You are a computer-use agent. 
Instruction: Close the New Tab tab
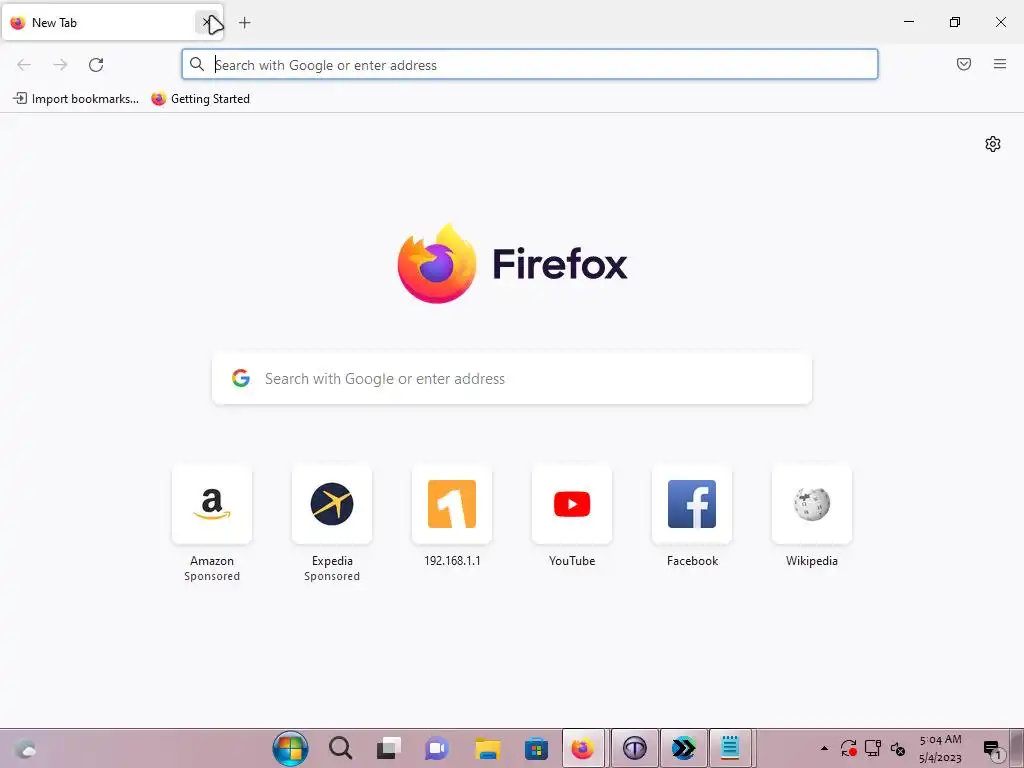(x=206, y=23)
